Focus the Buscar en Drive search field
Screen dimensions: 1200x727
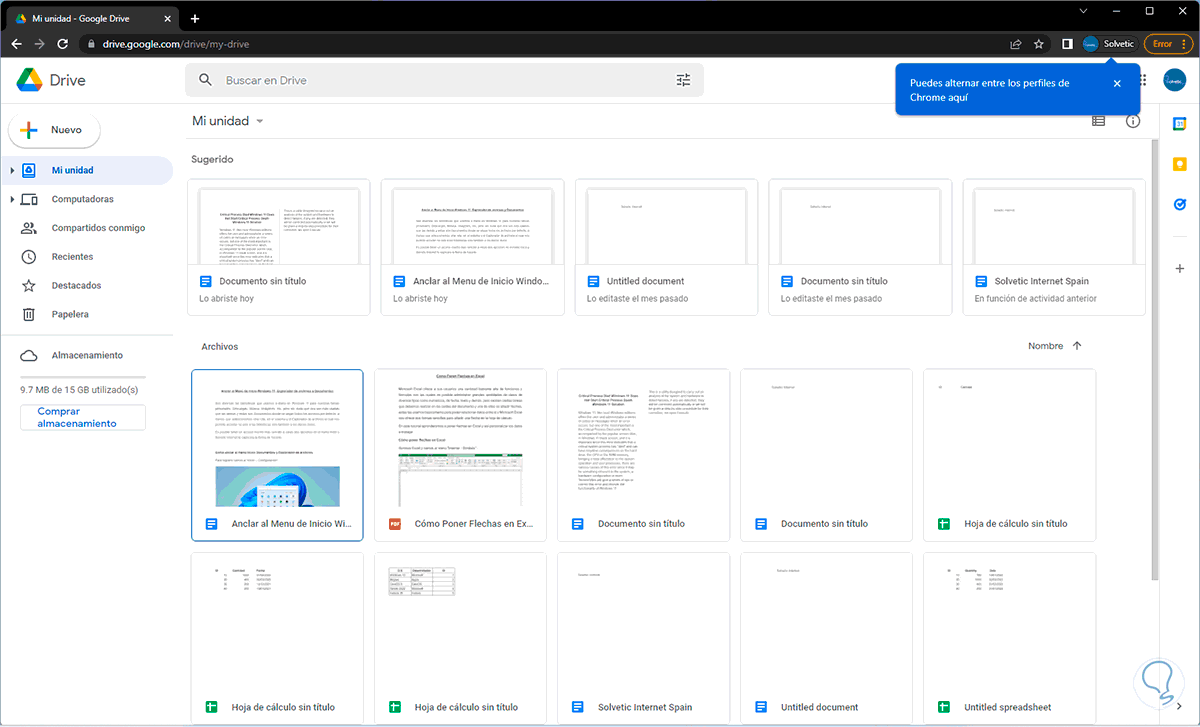pyautogui.click(x=444, y=80)
